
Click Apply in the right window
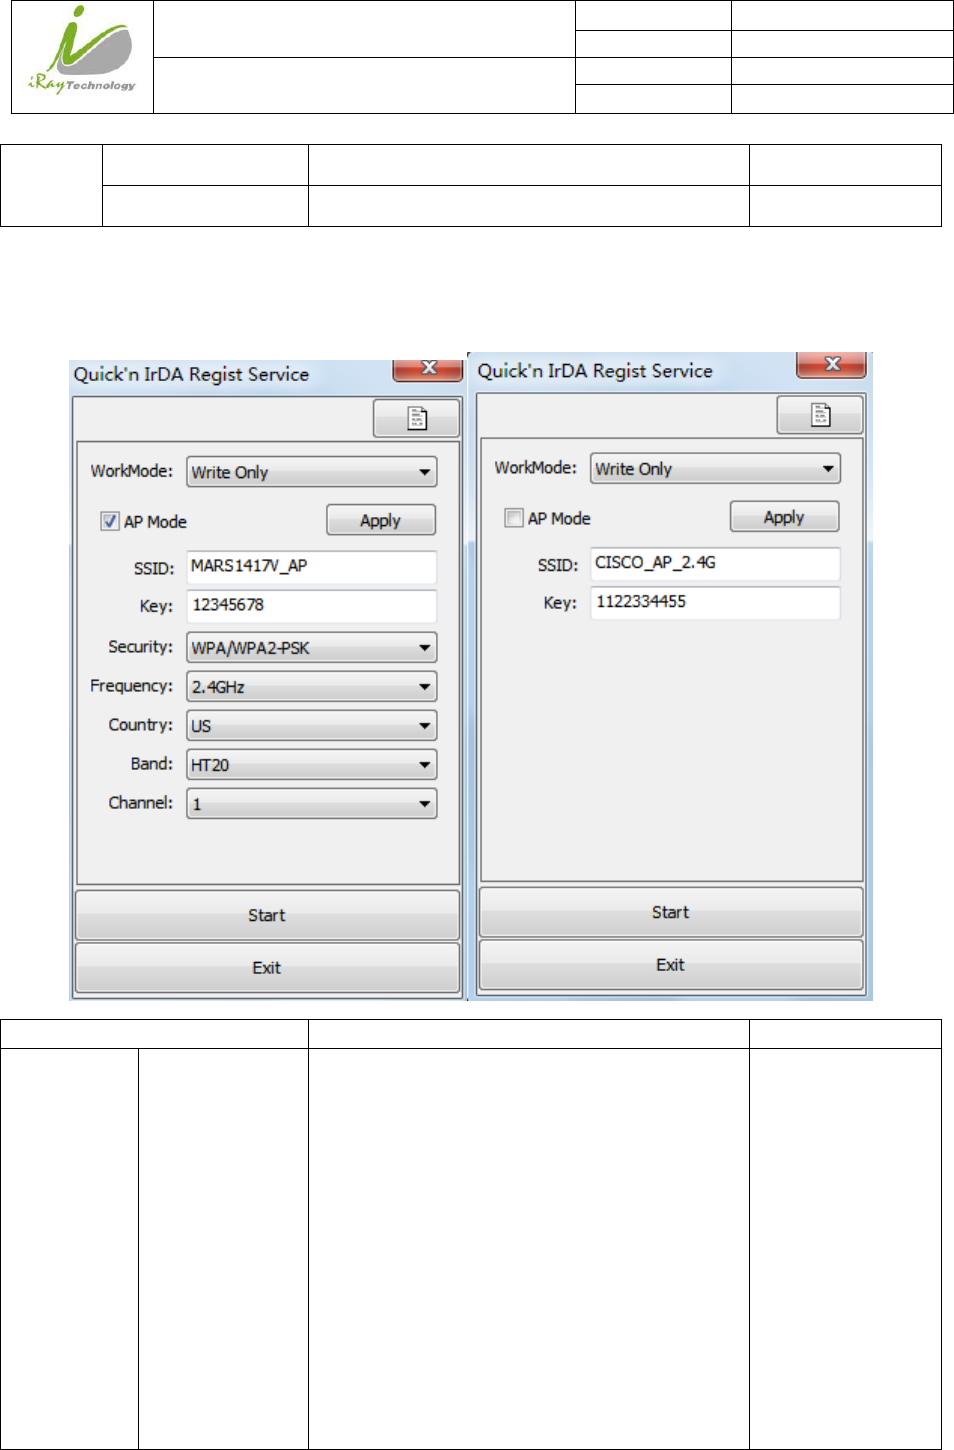[785, 517]
